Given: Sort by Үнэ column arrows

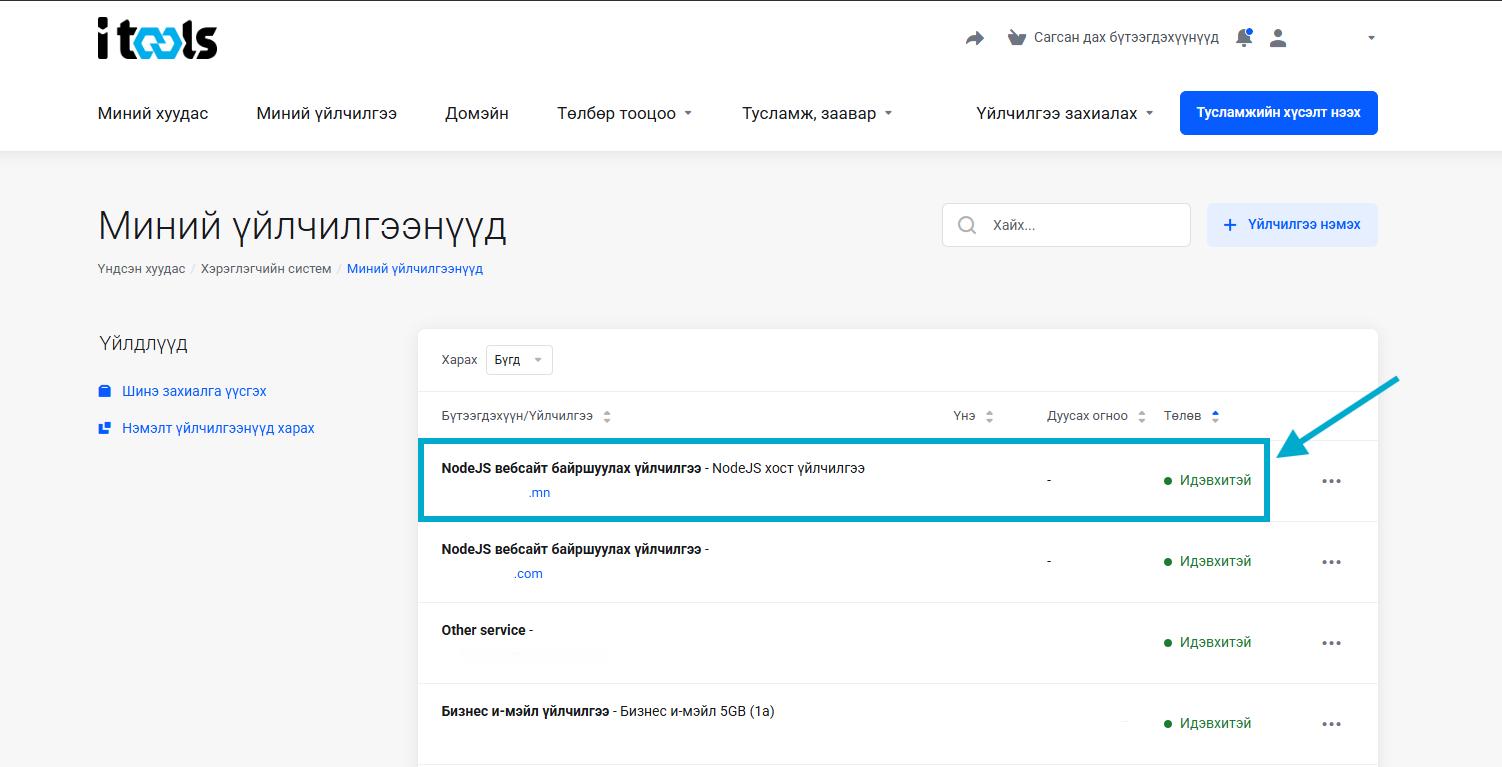Looking at the screenshot, I should click(x=990, y=416).
